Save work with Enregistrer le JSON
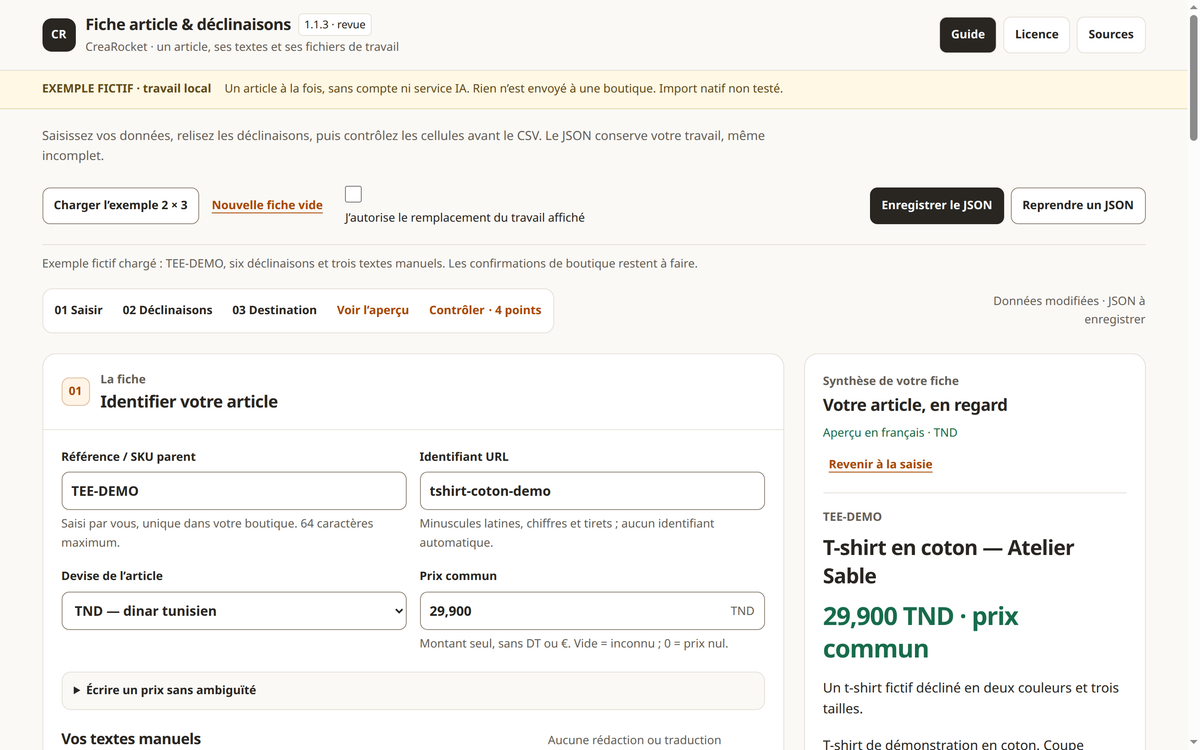1200x750 pixels. (x=937, y=205)
